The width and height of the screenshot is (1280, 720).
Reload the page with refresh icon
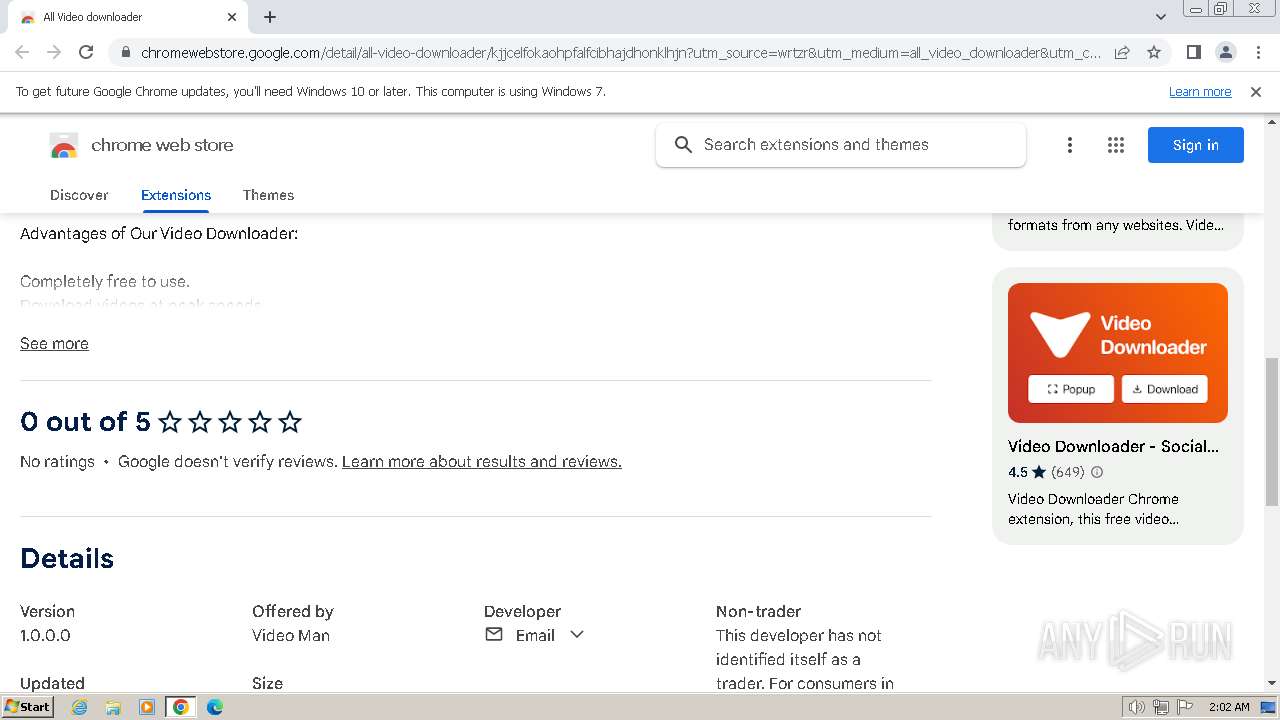[86, 52]
